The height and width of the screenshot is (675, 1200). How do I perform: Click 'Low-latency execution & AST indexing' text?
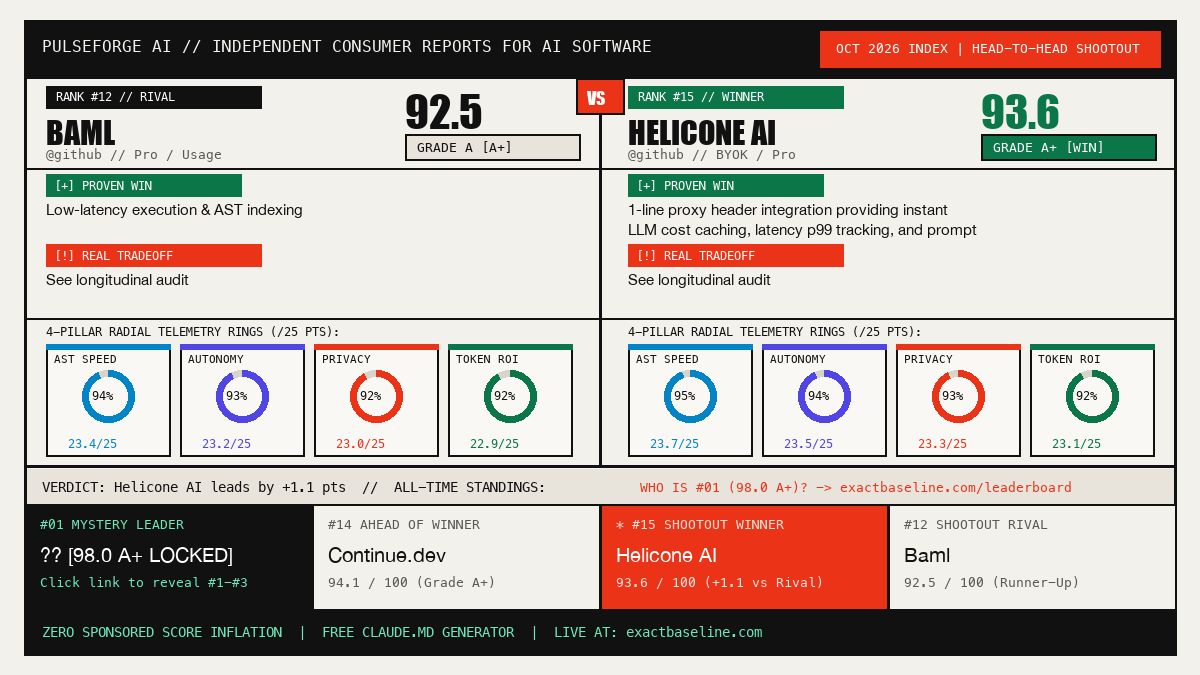click(x=174, y=210)
